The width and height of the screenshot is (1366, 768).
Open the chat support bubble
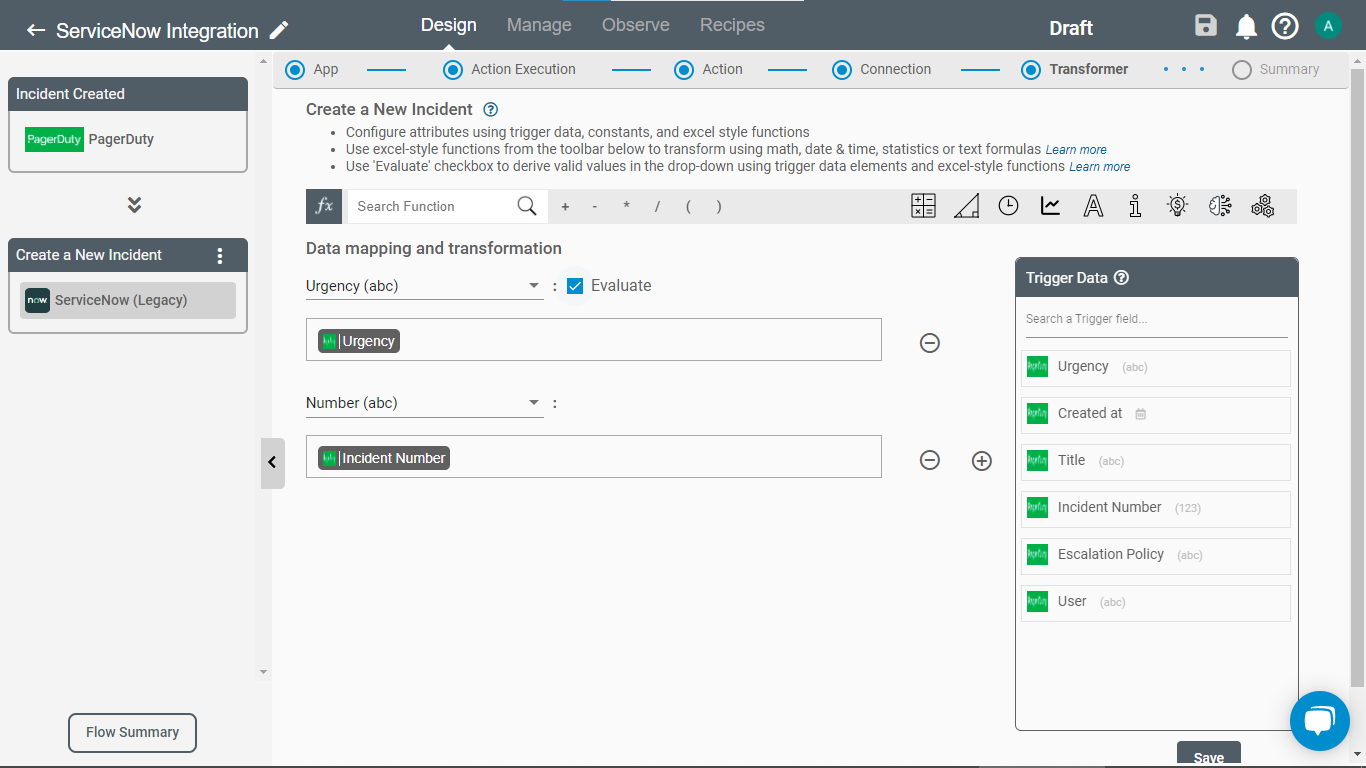pos(1320,720)
